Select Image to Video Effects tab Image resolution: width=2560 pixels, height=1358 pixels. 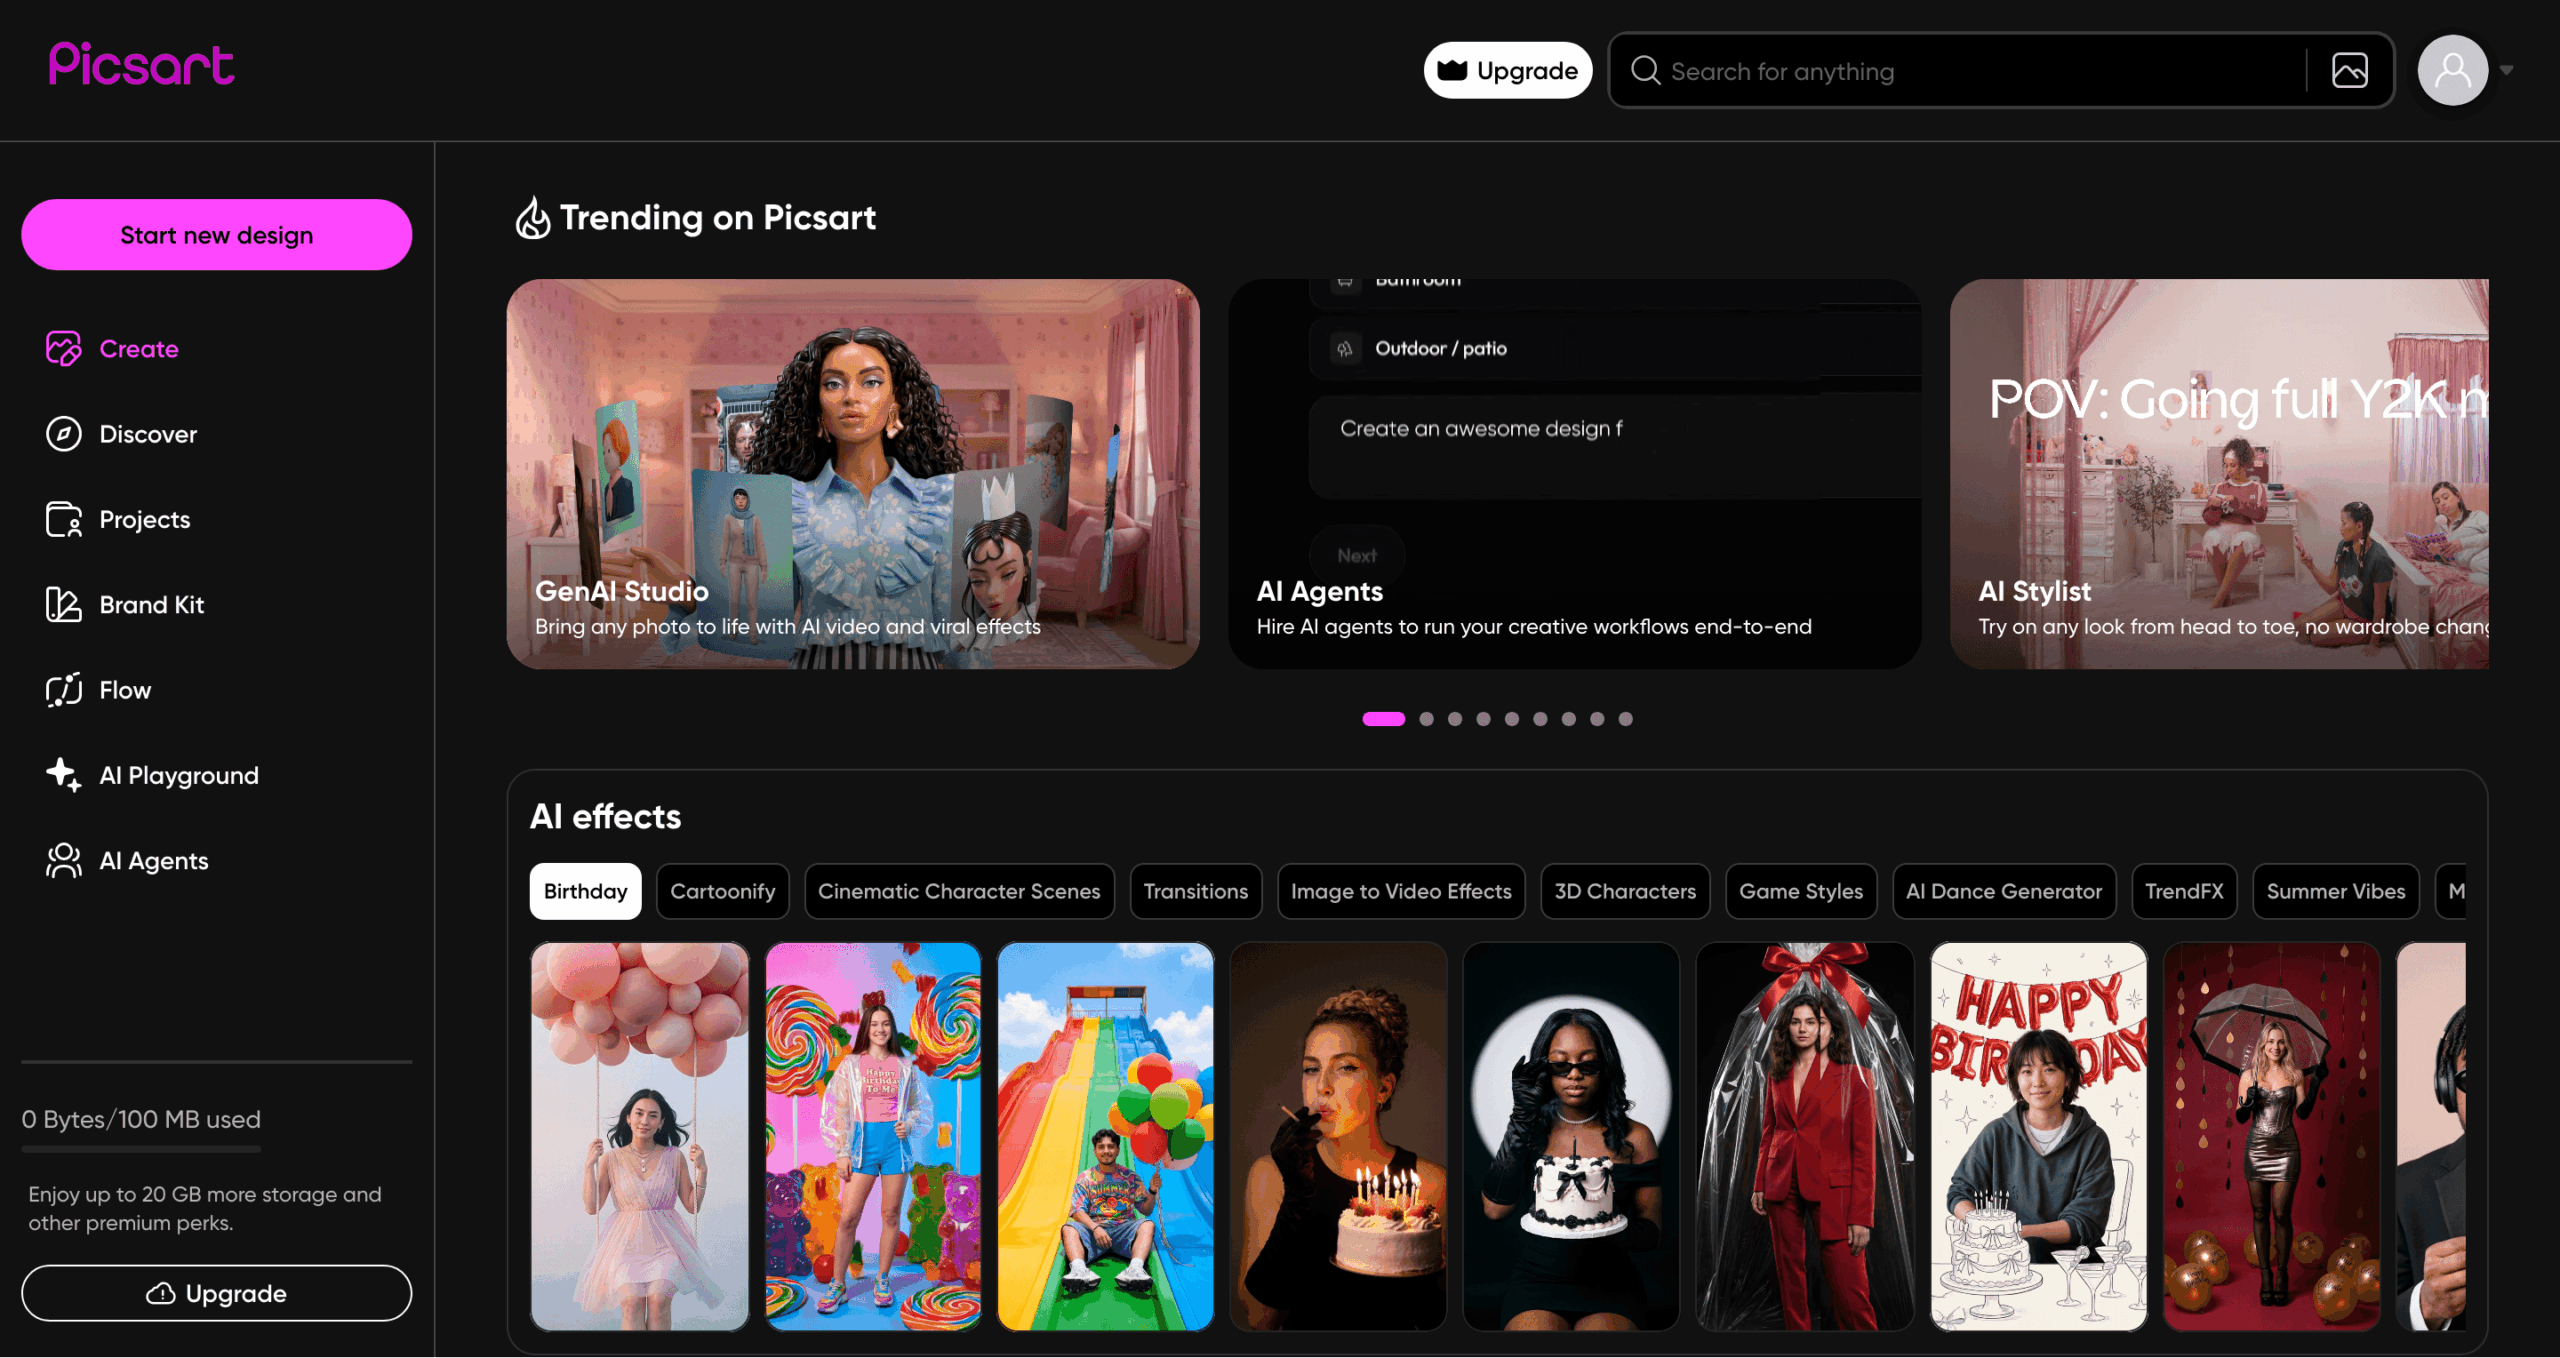1400,891
